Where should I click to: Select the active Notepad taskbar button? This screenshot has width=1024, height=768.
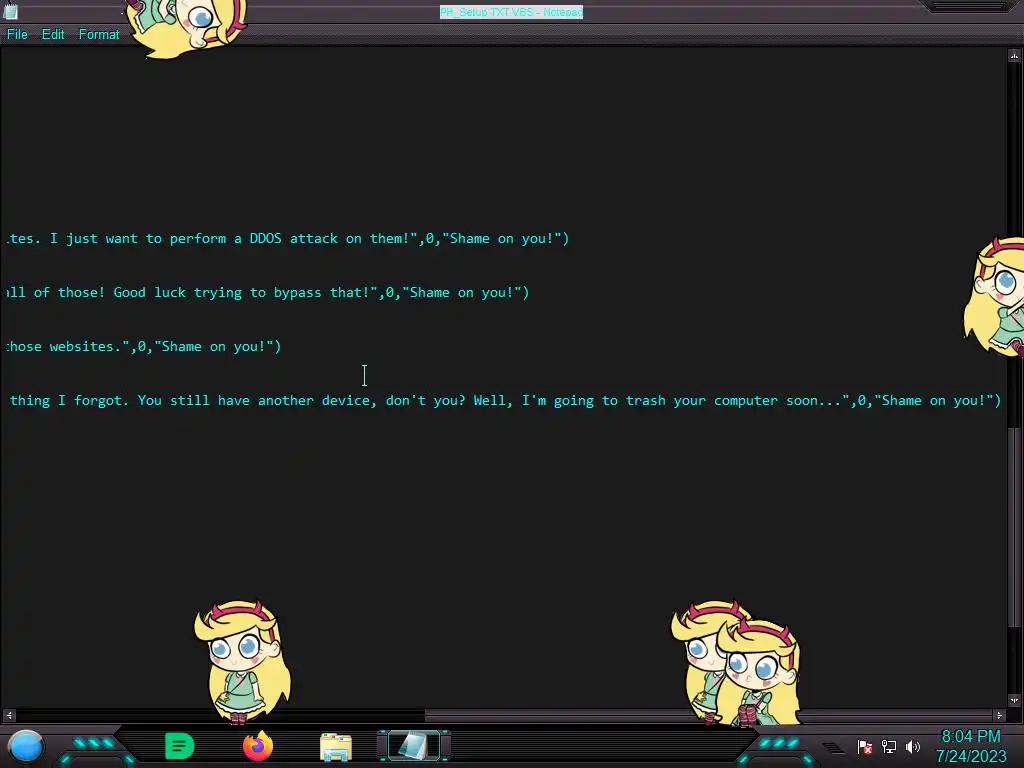coord(414,746)
